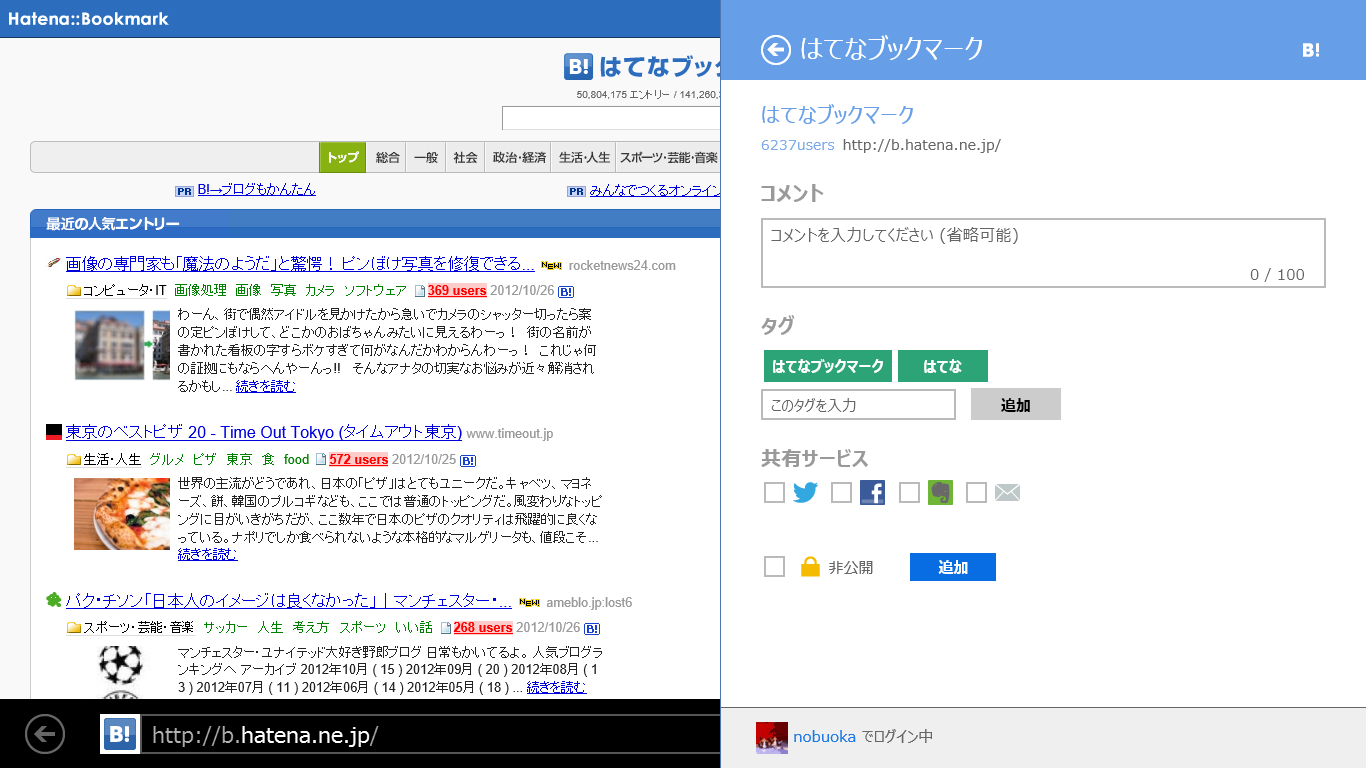Tick the 非公開 private checkbox
This screenshot has height=768, width=1366.
pyautogui.click(x=774, y=567)
